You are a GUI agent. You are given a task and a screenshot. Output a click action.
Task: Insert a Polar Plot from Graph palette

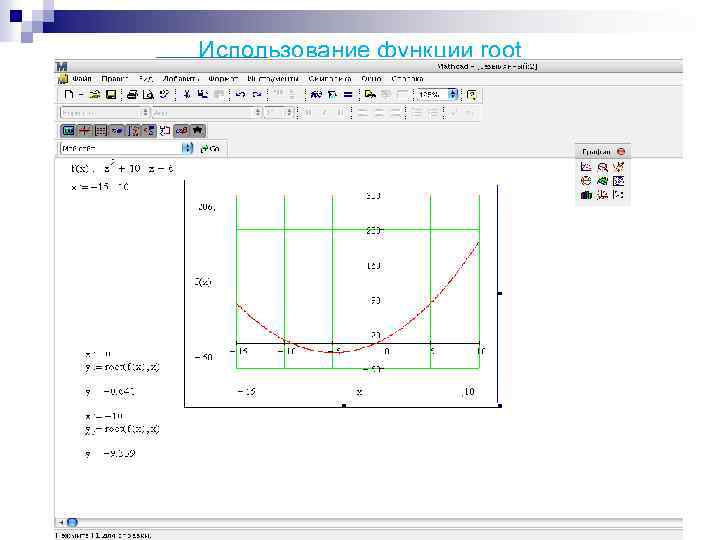pos(586,181)
